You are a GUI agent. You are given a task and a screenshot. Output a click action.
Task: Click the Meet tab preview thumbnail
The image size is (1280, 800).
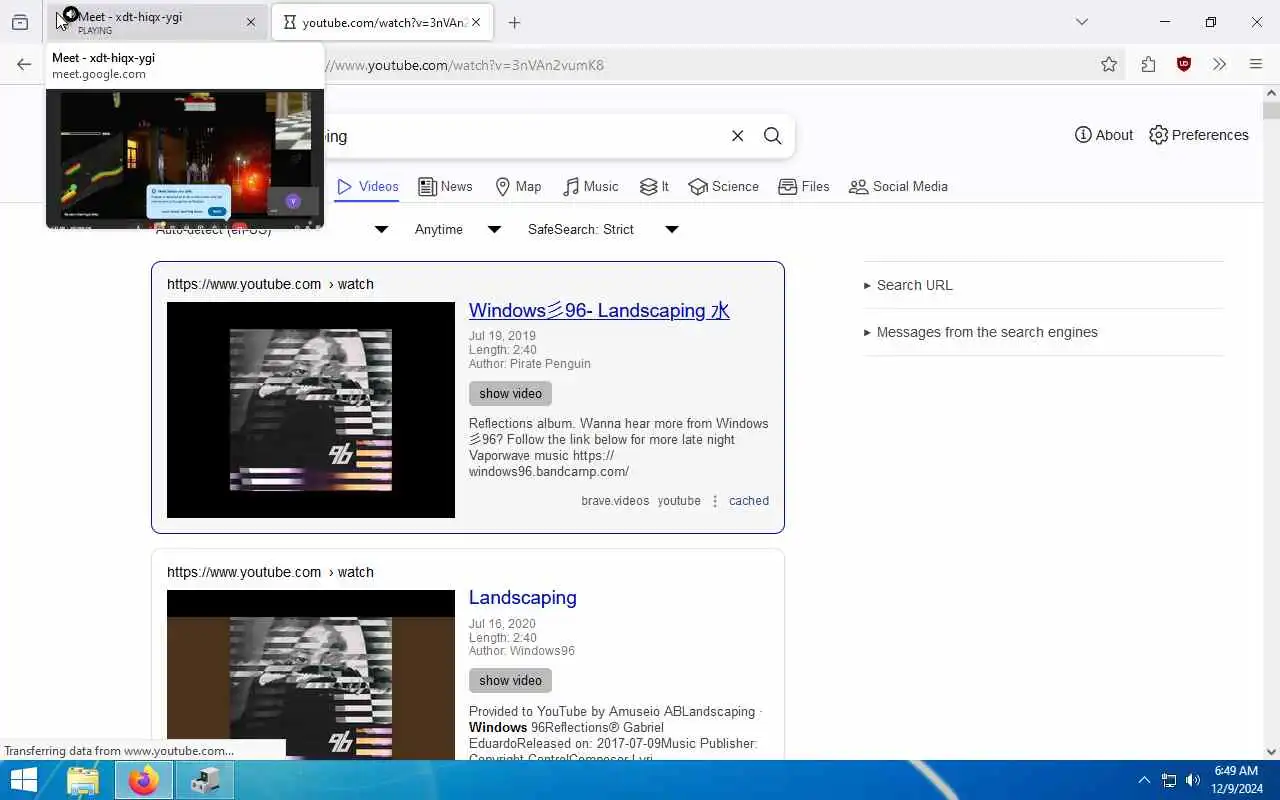(185, 159)
